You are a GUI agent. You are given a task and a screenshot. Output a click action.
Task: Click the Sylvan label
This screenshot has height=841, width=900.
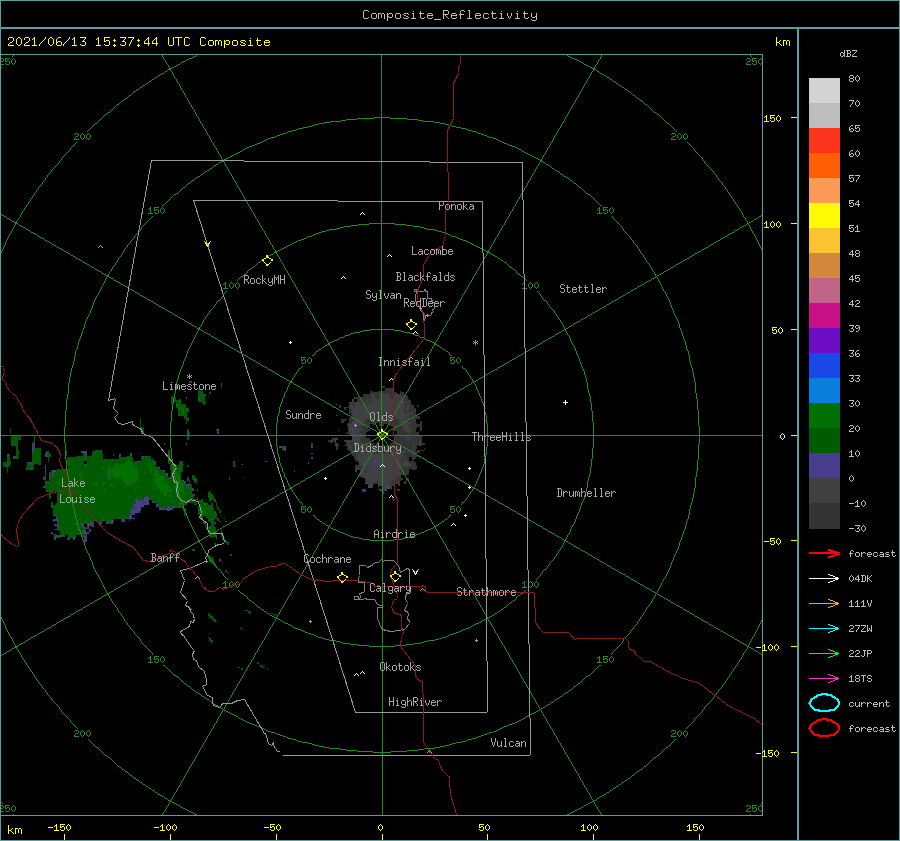point(383,295)
